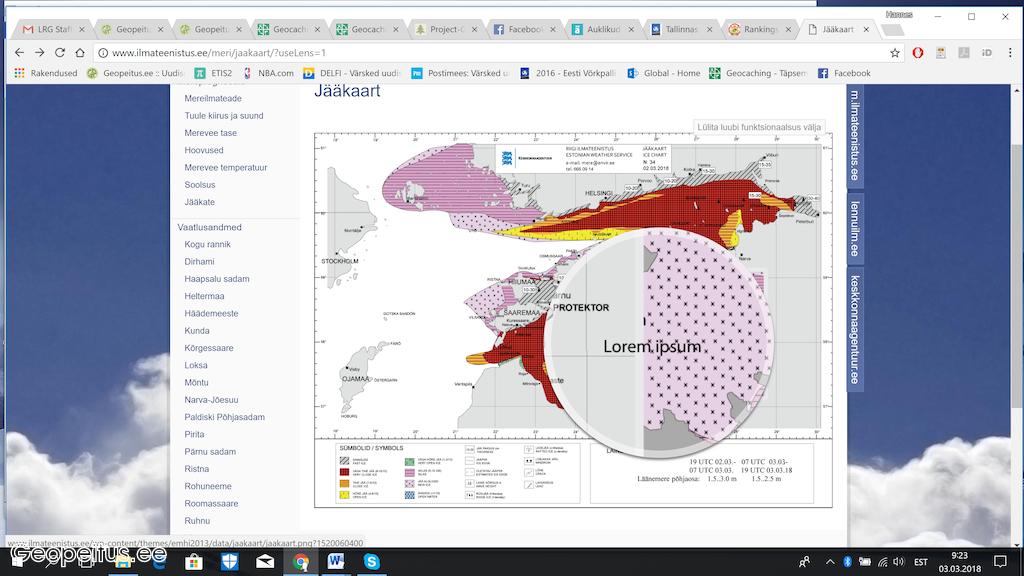Open the ETIS2 bookmark
The image size is (1024, 576).
214,73
